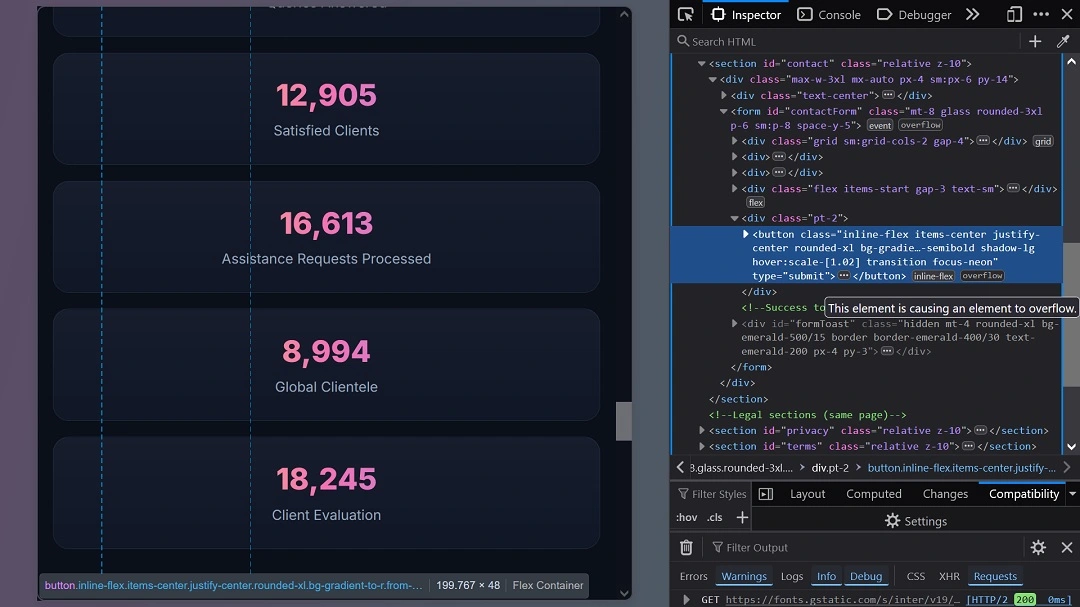Expand the section#privacy node
1080x607 pixels.
click(702, 430)
